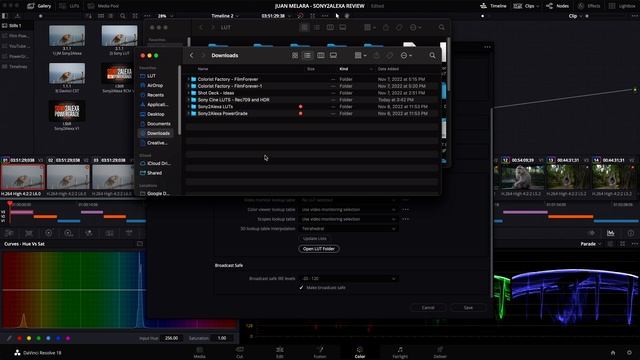Expand the Colorist Factory - FilmForever folder
Image resolution: width=640 pixels, height=360 pixels.
point(189,79)
